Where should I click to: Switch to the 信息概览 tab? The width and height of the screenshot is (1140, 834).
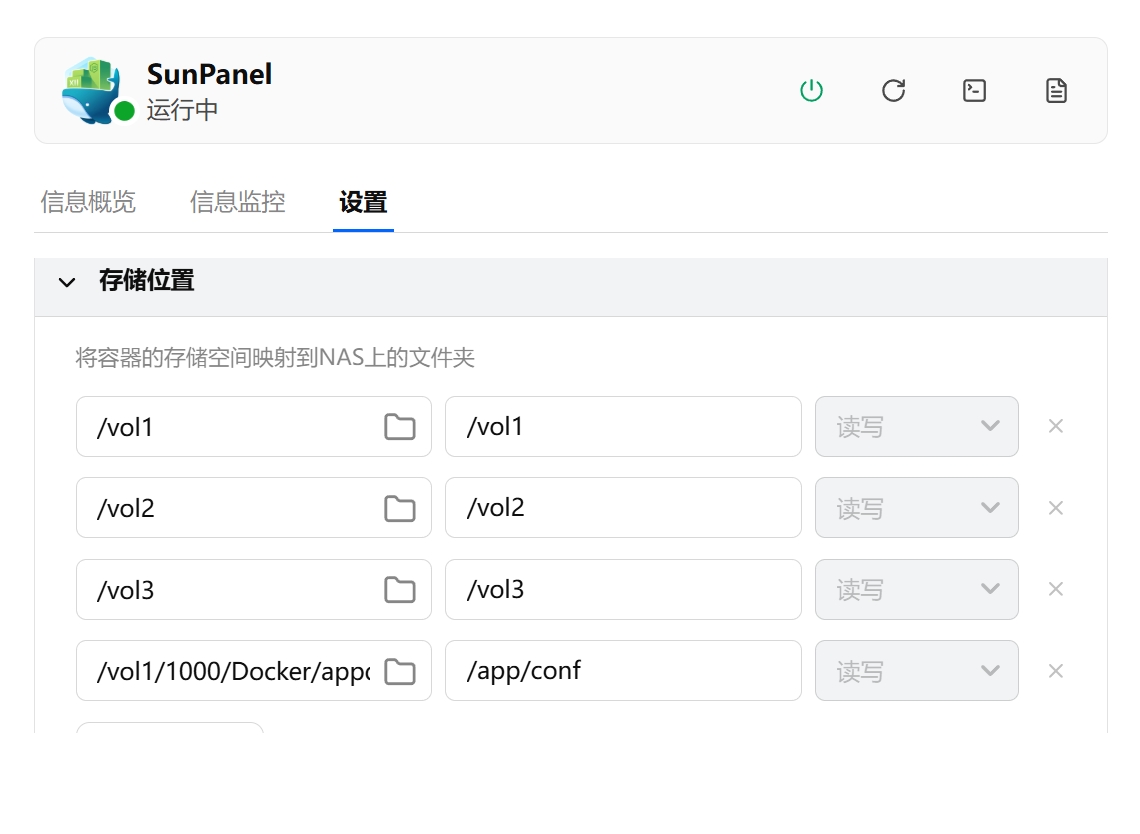point(88,202)
